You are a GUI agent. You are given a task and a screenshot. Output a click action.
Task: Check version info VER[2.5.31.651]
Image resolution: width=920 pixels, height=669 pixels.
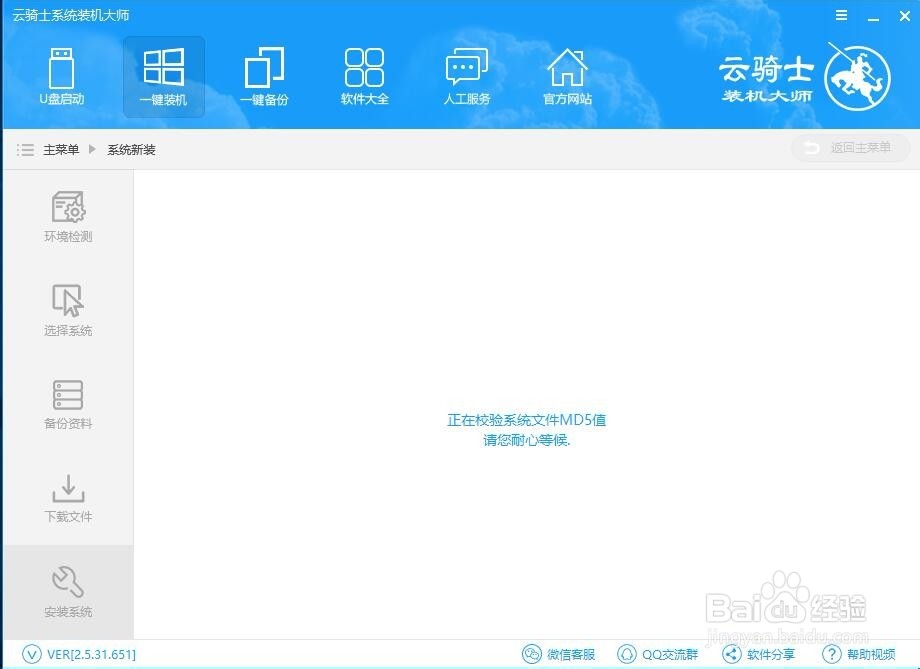coord(75,654)
